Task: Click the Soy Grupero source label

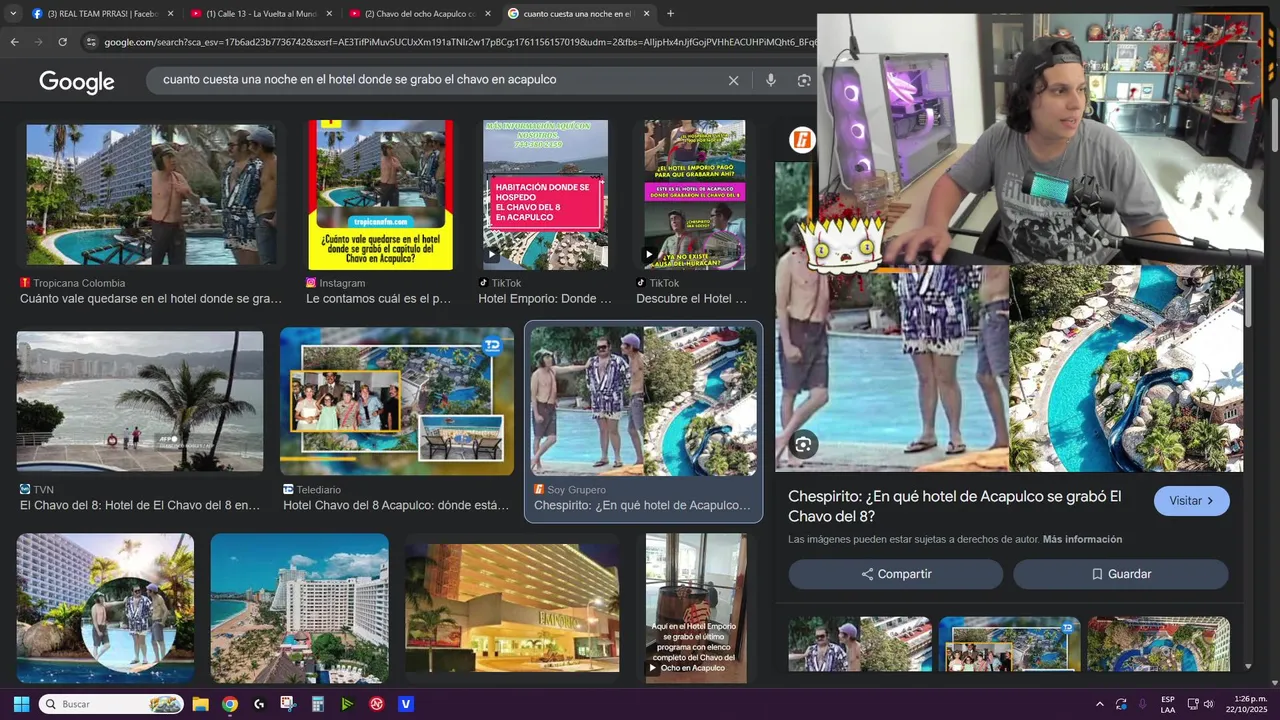Action: click(576, 490)
